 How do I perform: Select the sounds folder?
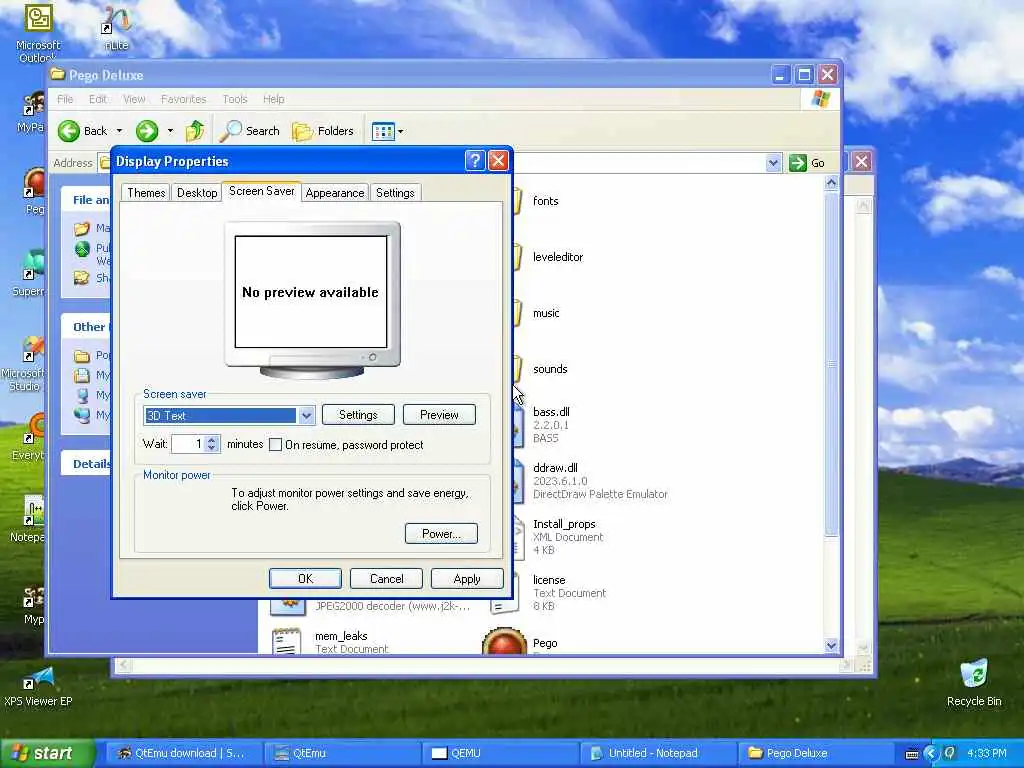tap(550, 370)
